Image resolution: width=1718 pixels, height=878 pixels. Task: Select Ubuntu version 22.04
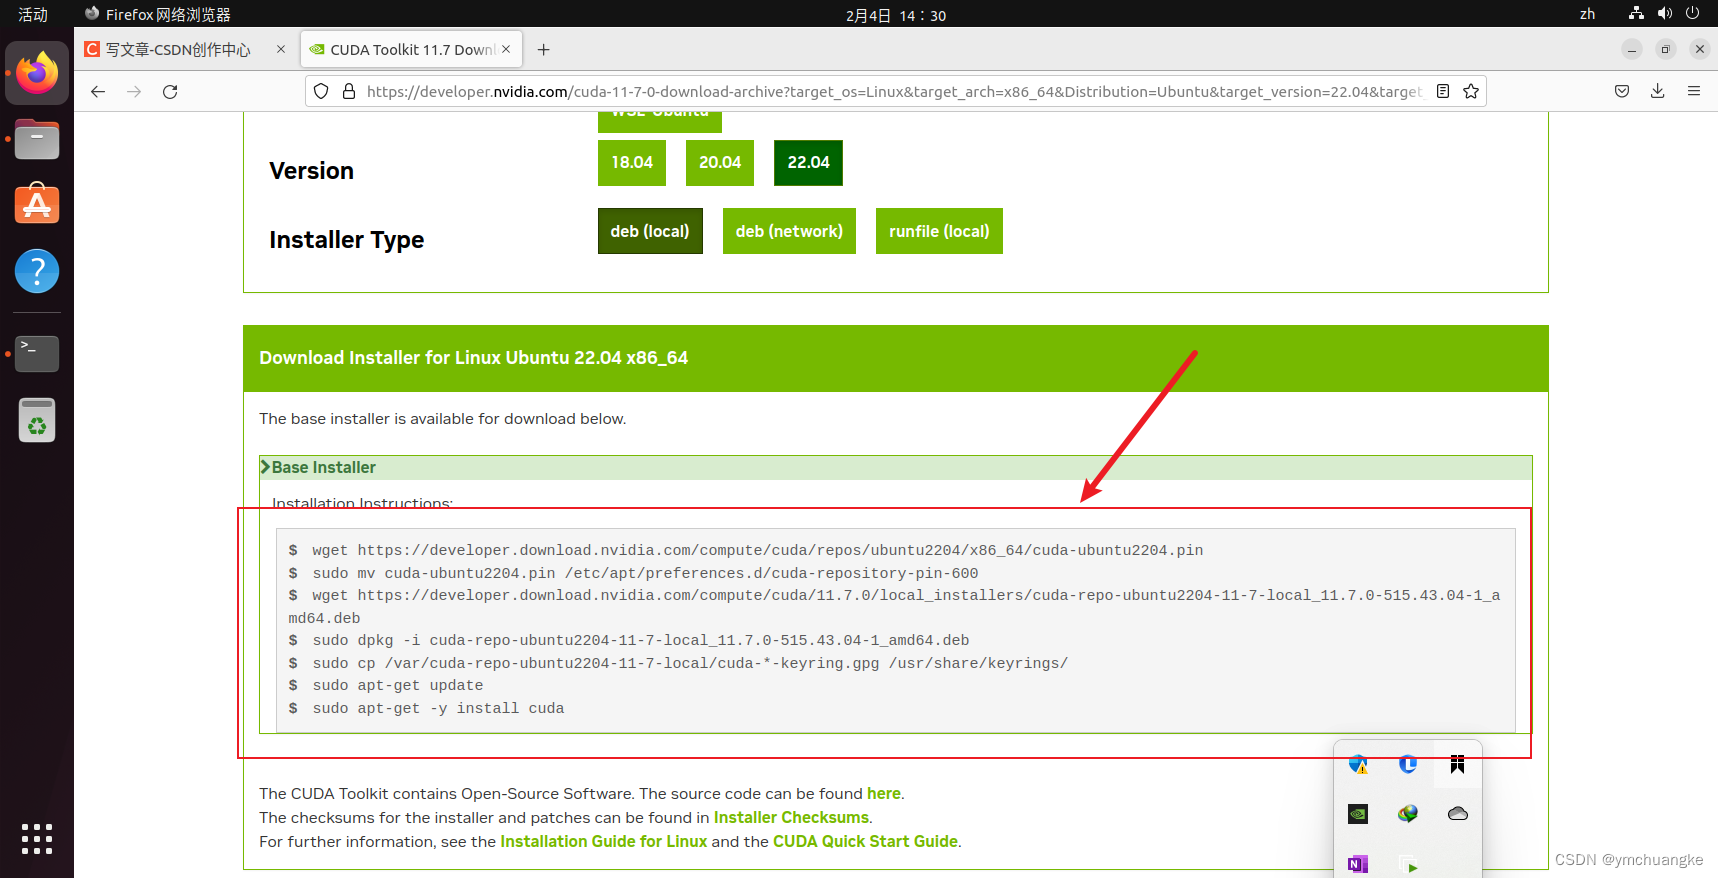[x=808, y=163]
